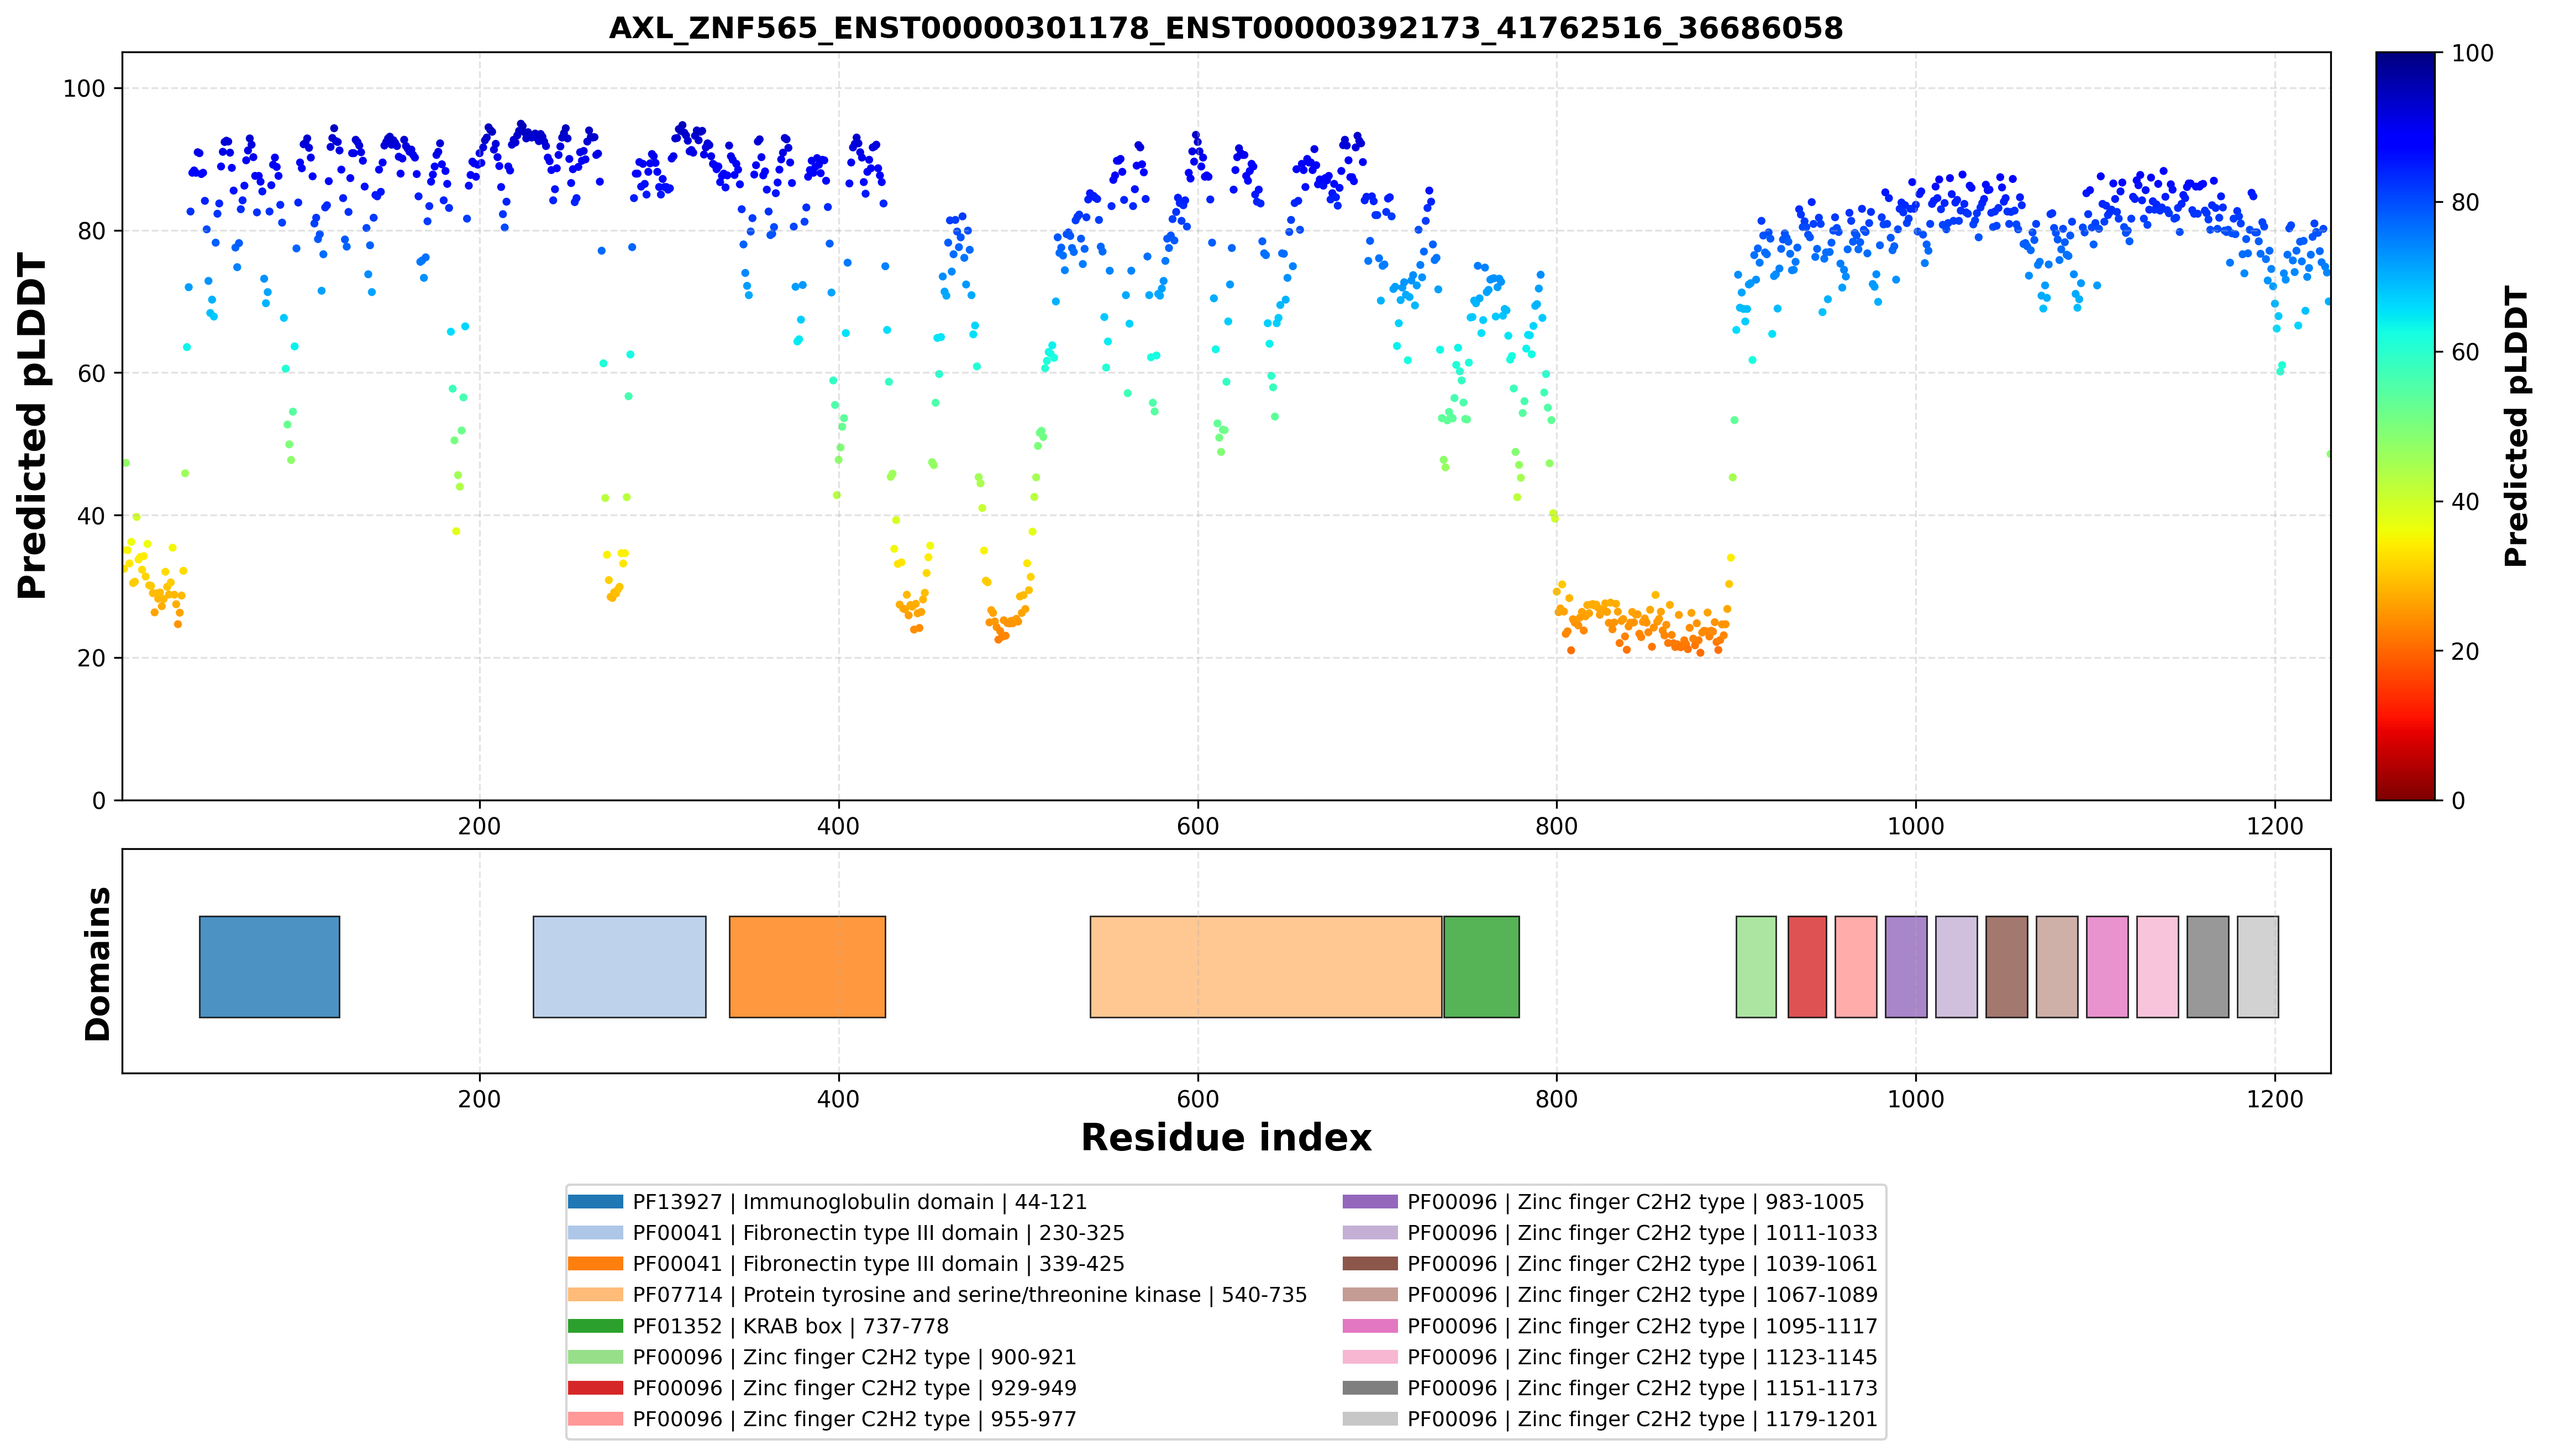Select the dark gray zinc finger block
Viewport: 2549px width, 1456px height.
click(x=2208, y=966)
